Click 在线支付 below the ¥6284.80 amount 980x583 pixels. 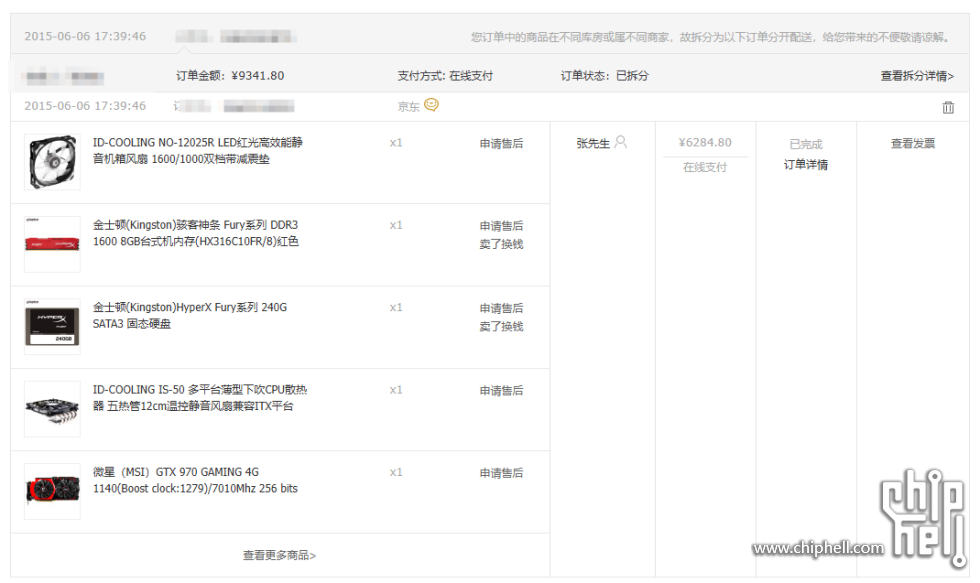coord(705,167)
